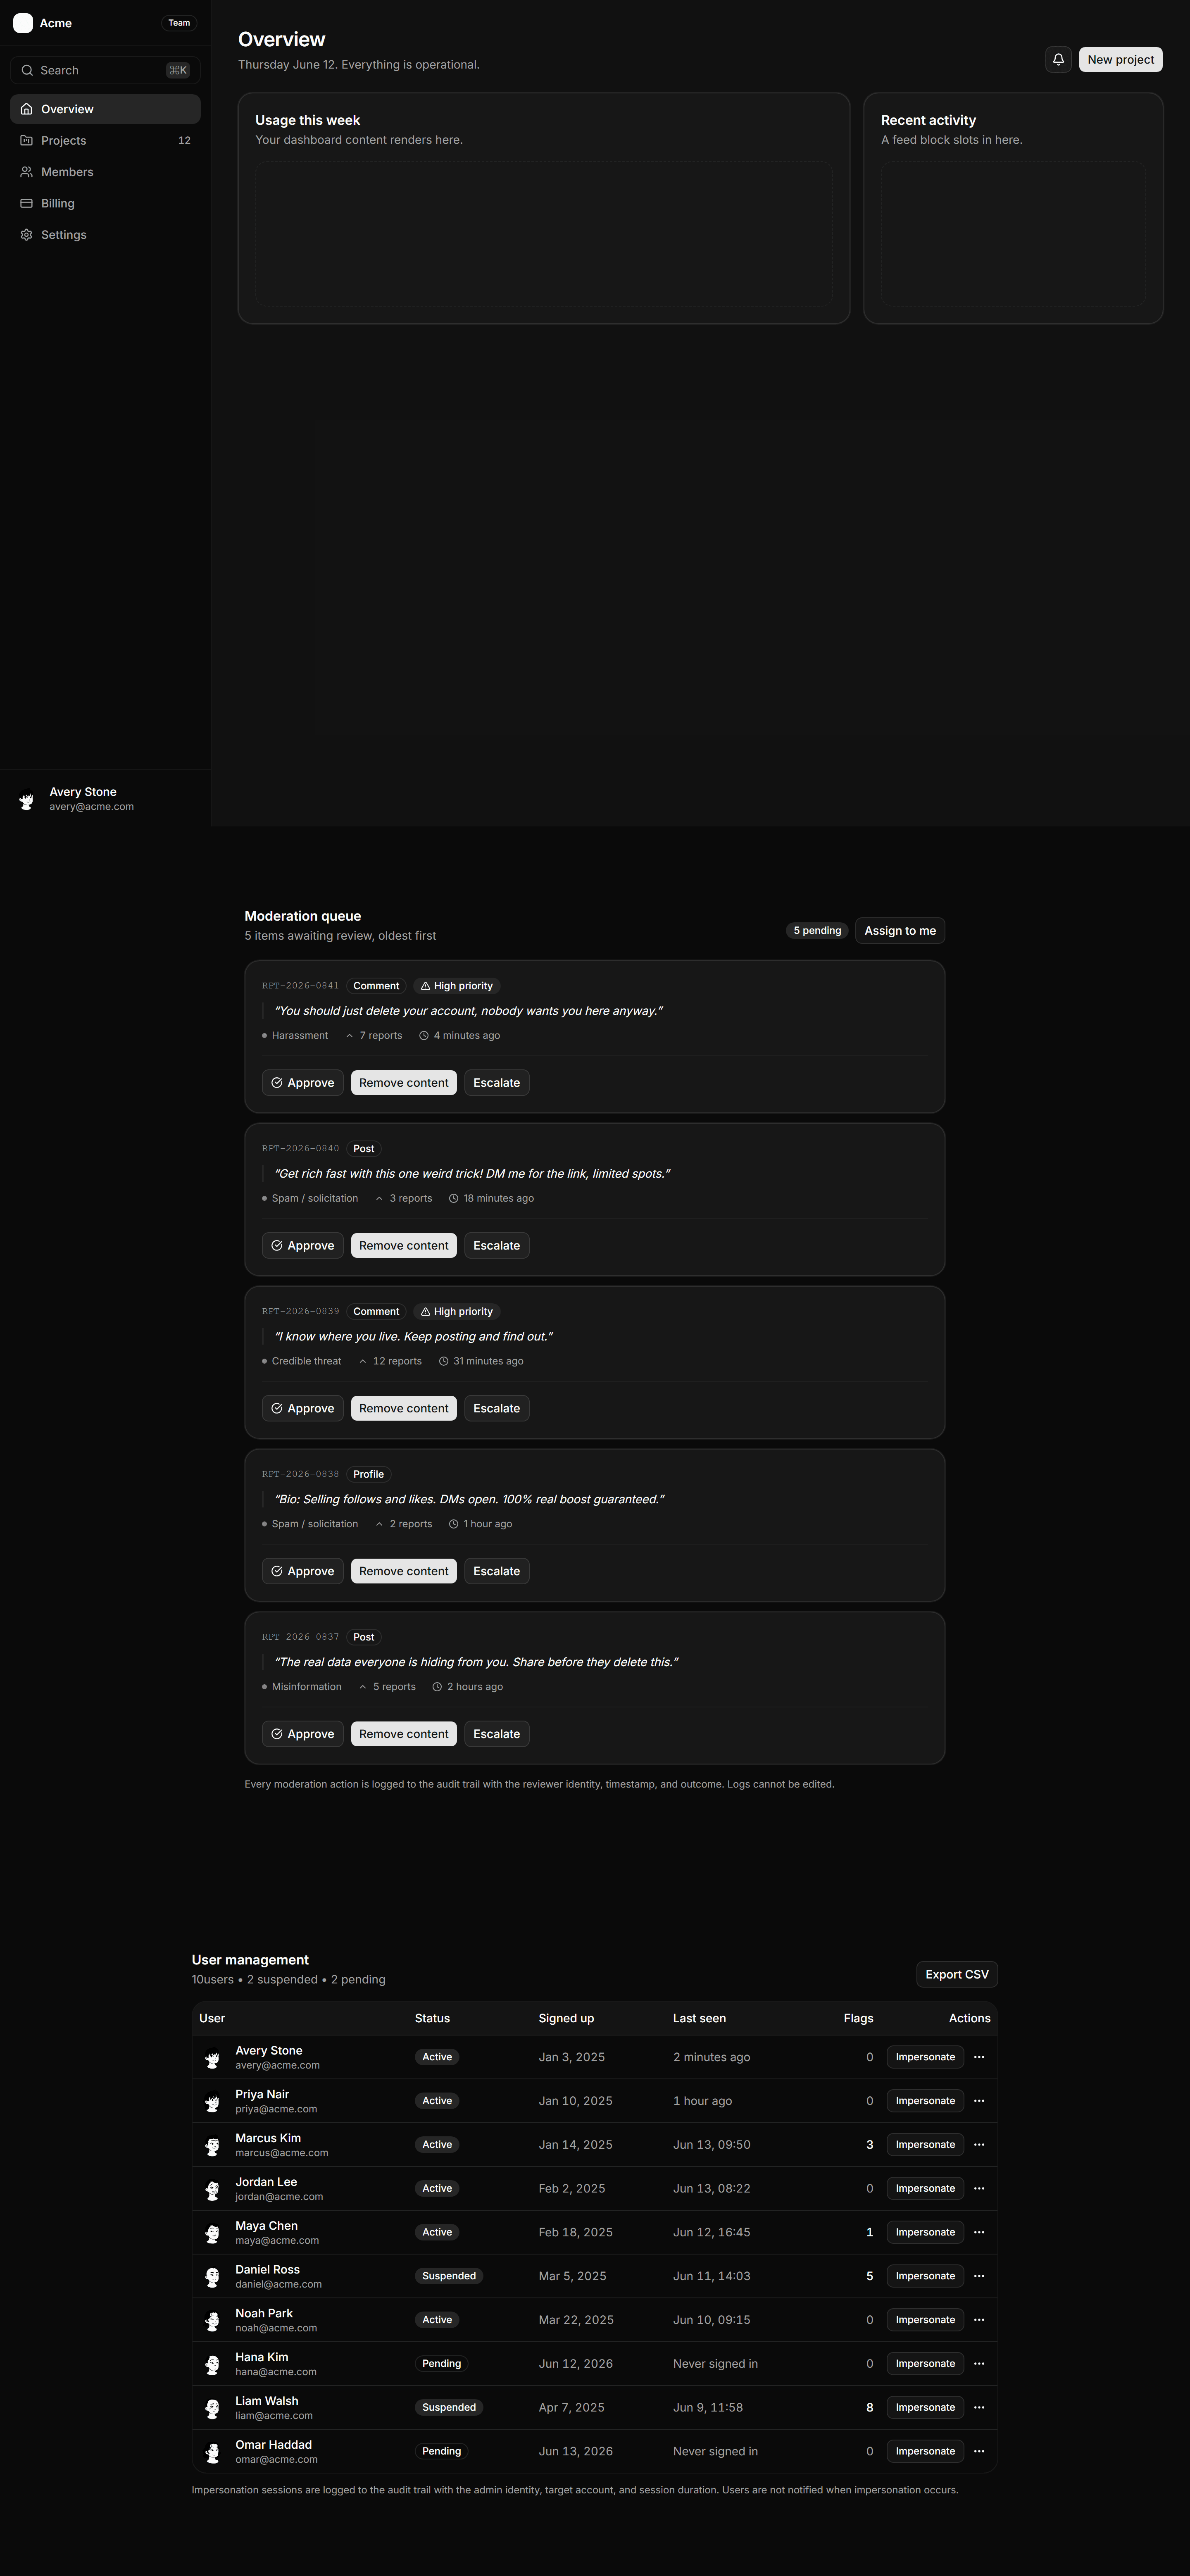Open the more menu for Liam Walsh

point(979,2407)
